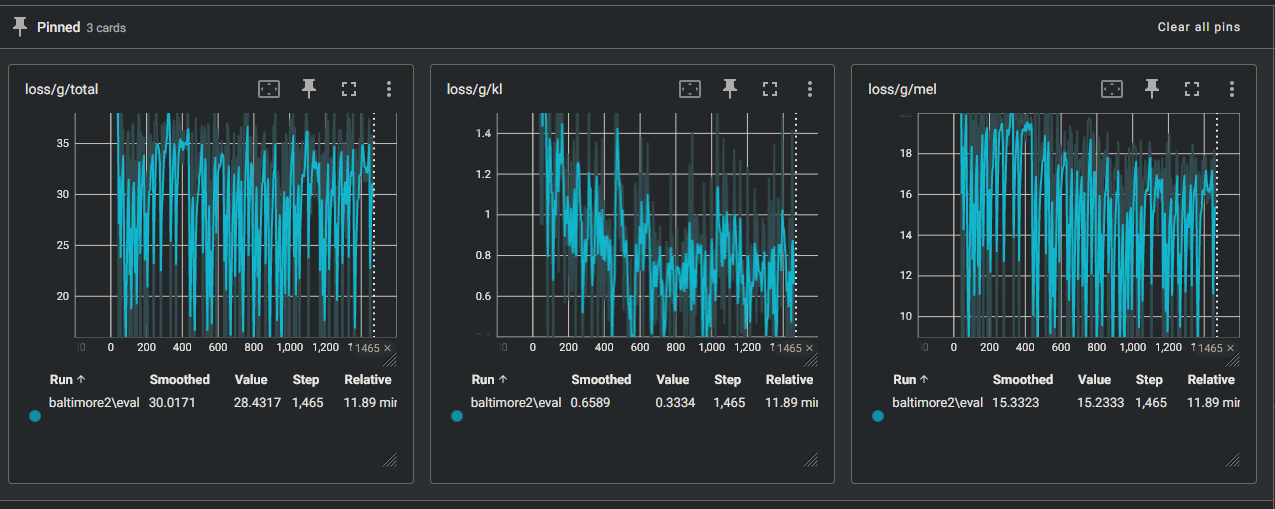Expand loss/g/kl chart to fullscreen
This screenshot has width=1275, height=509.
click(770, 89)
